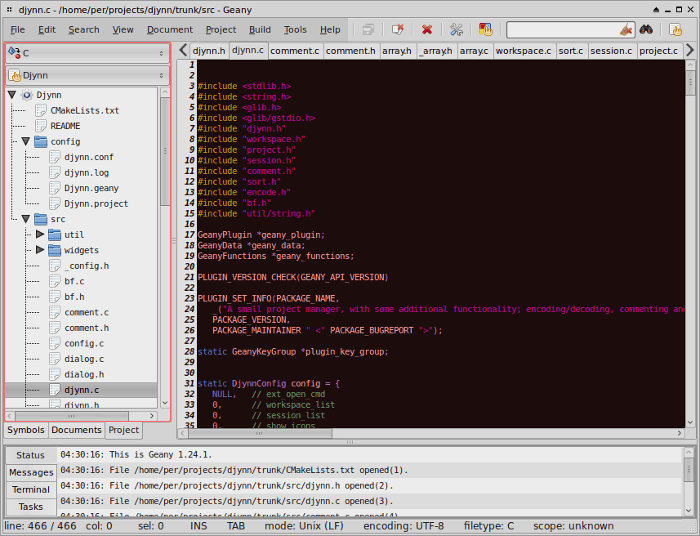
Task: Select _config.h in the project tree
Action: [87, 266]
